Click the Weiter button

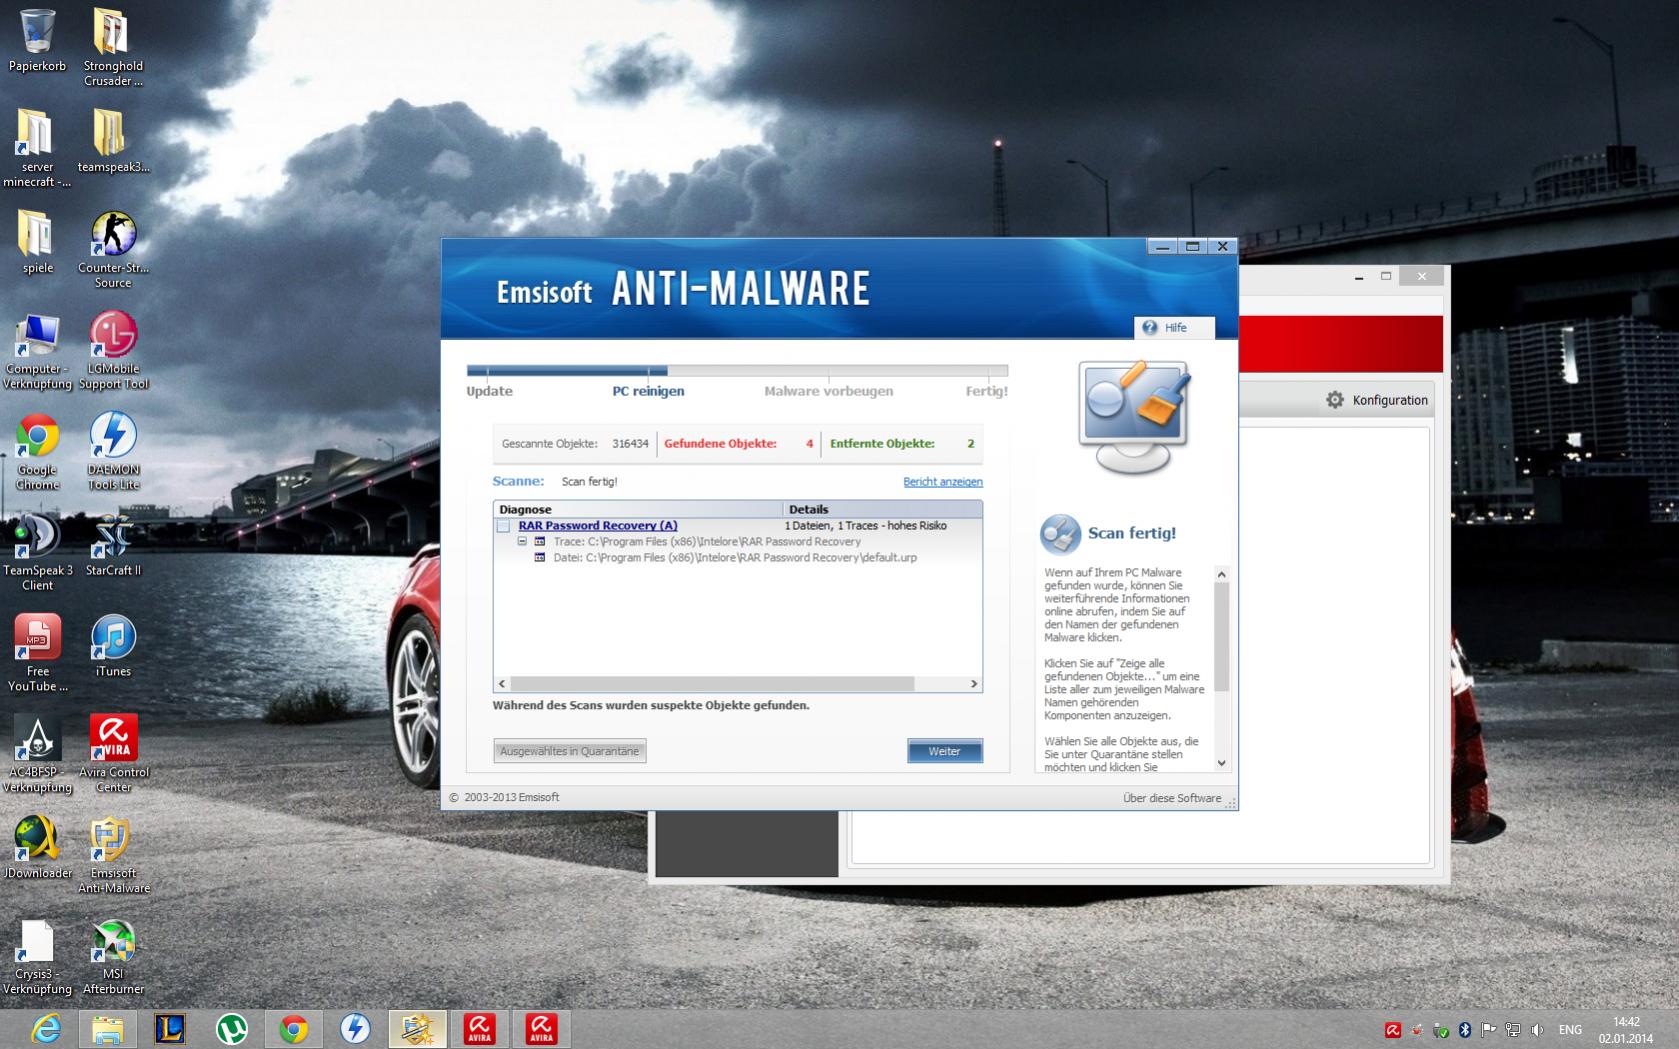coord(945,751)
